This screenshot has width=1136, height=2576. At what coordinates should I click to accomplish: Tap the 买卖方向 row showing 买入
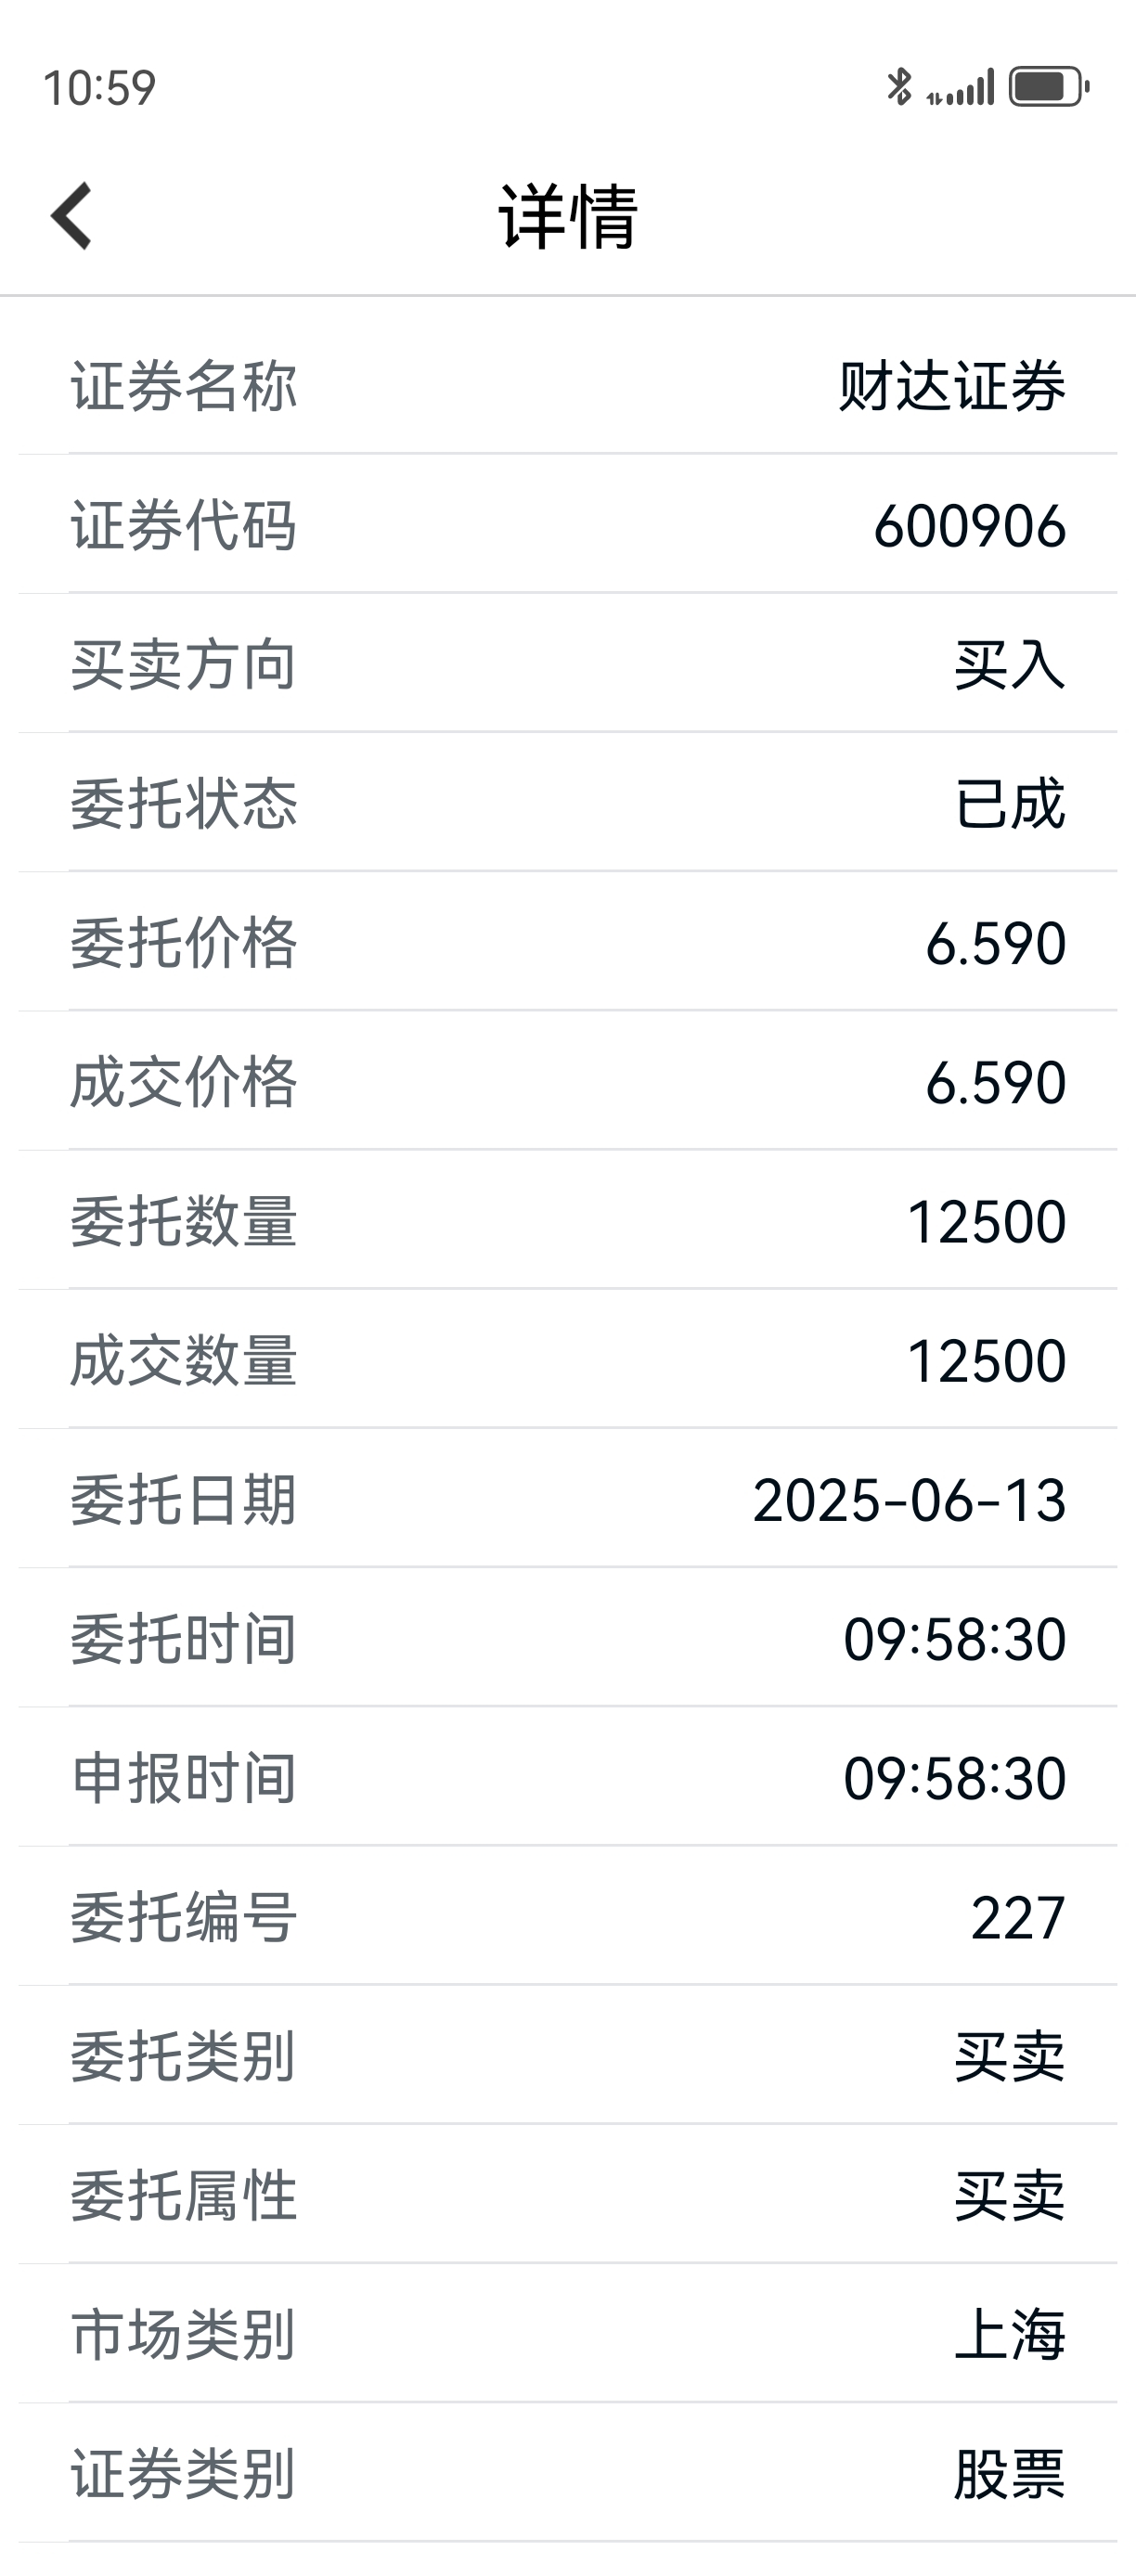point(568,663)
